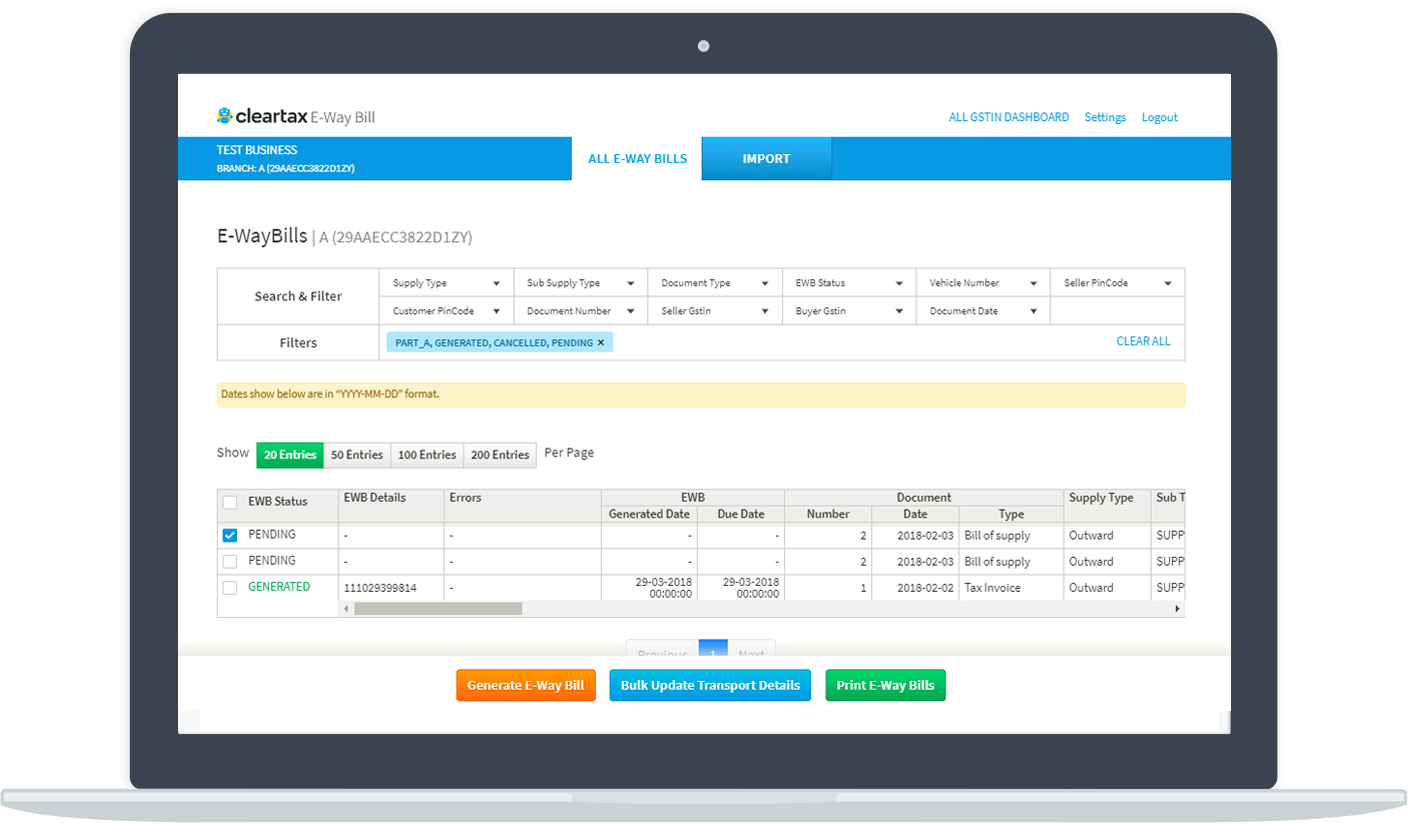Check the GENERATED row's checkbox

coord(228,587)
